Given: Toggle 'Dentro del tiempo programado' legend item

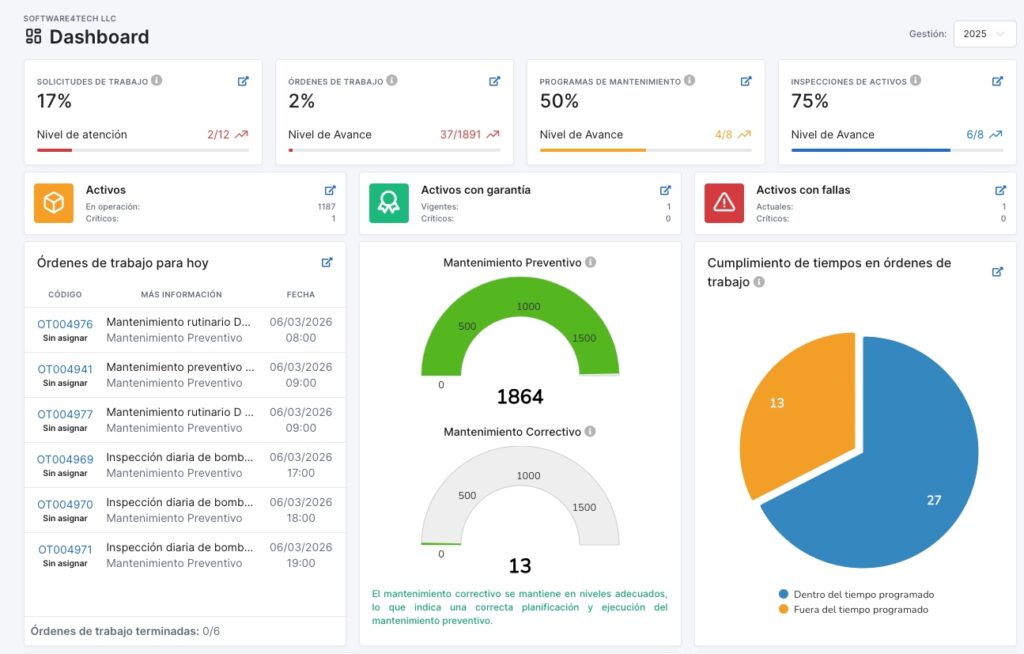Looking at the screenshot, I should pos(862,594).
